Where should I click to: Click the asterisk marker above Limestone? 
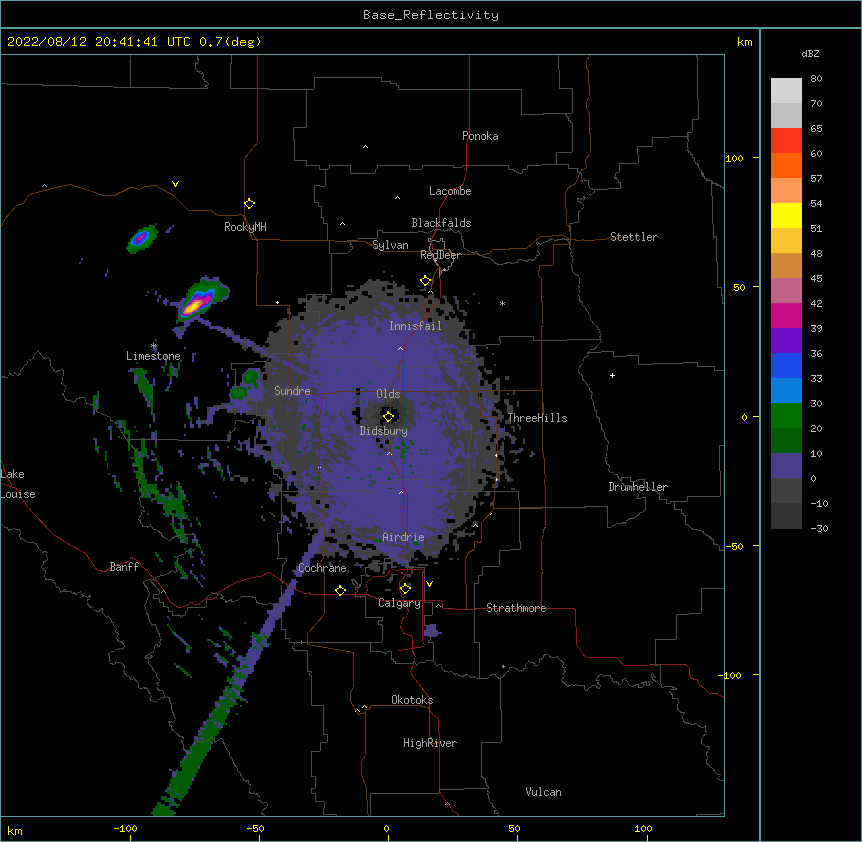(153, 346)
